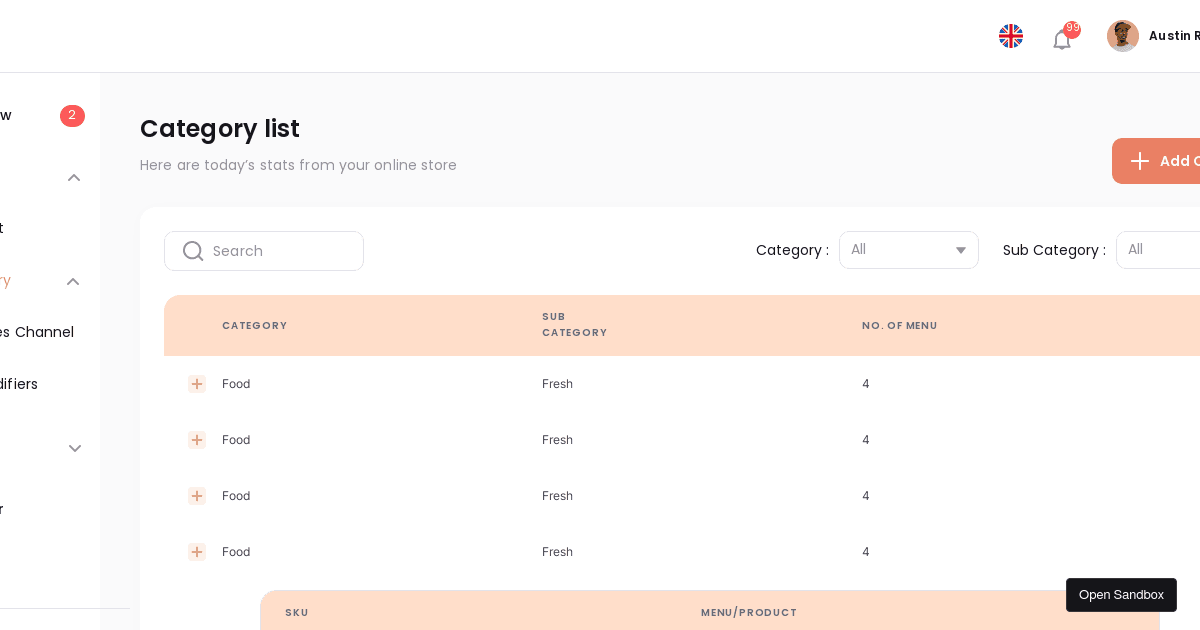Screen dimensions: 1200x630
Task: Expand the second Food row plus icon
Action: tap(197, 440)
